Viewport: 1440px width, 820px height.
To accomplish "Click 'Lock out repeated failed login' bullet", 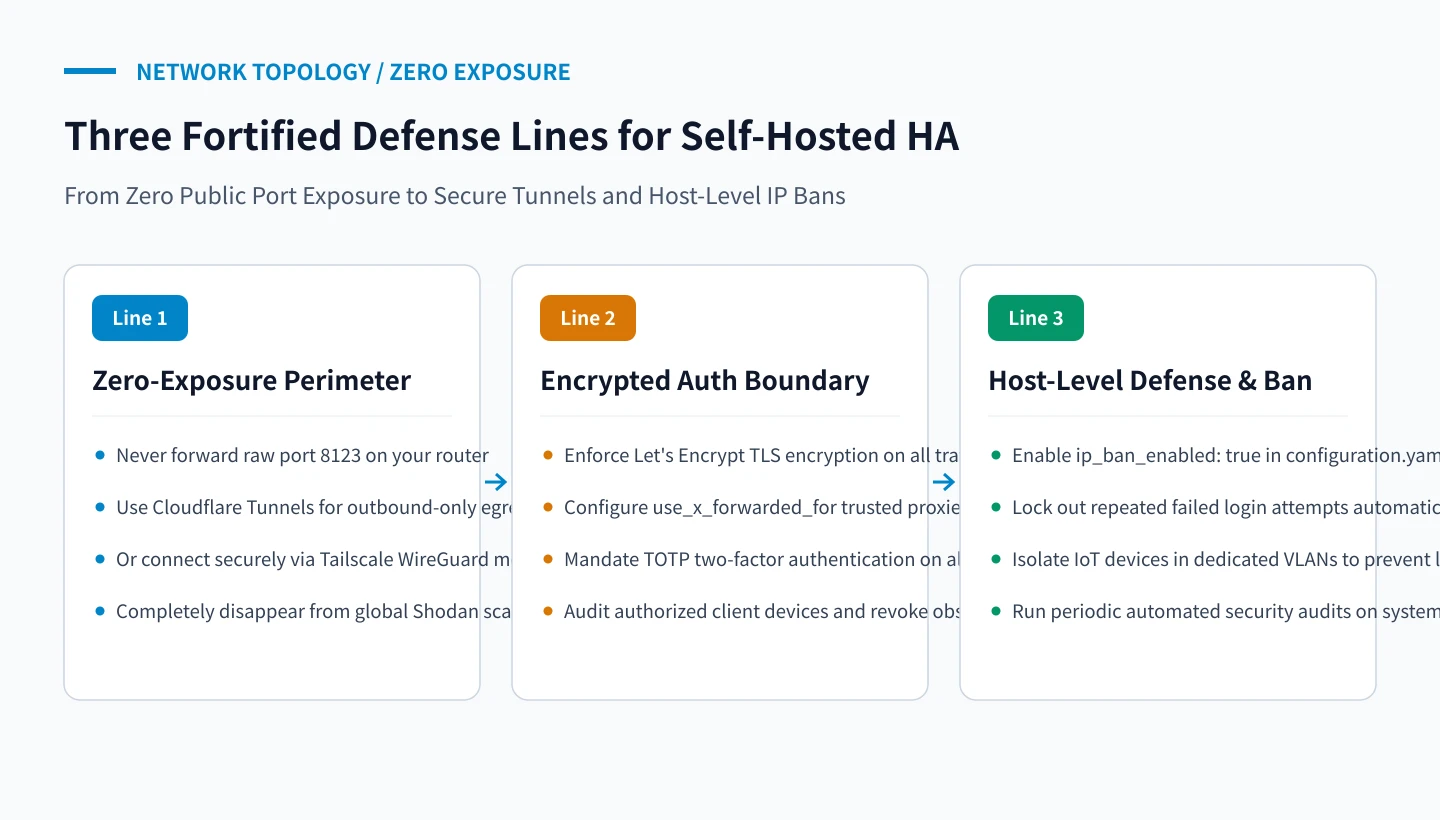I will [x=1226, y=507].
